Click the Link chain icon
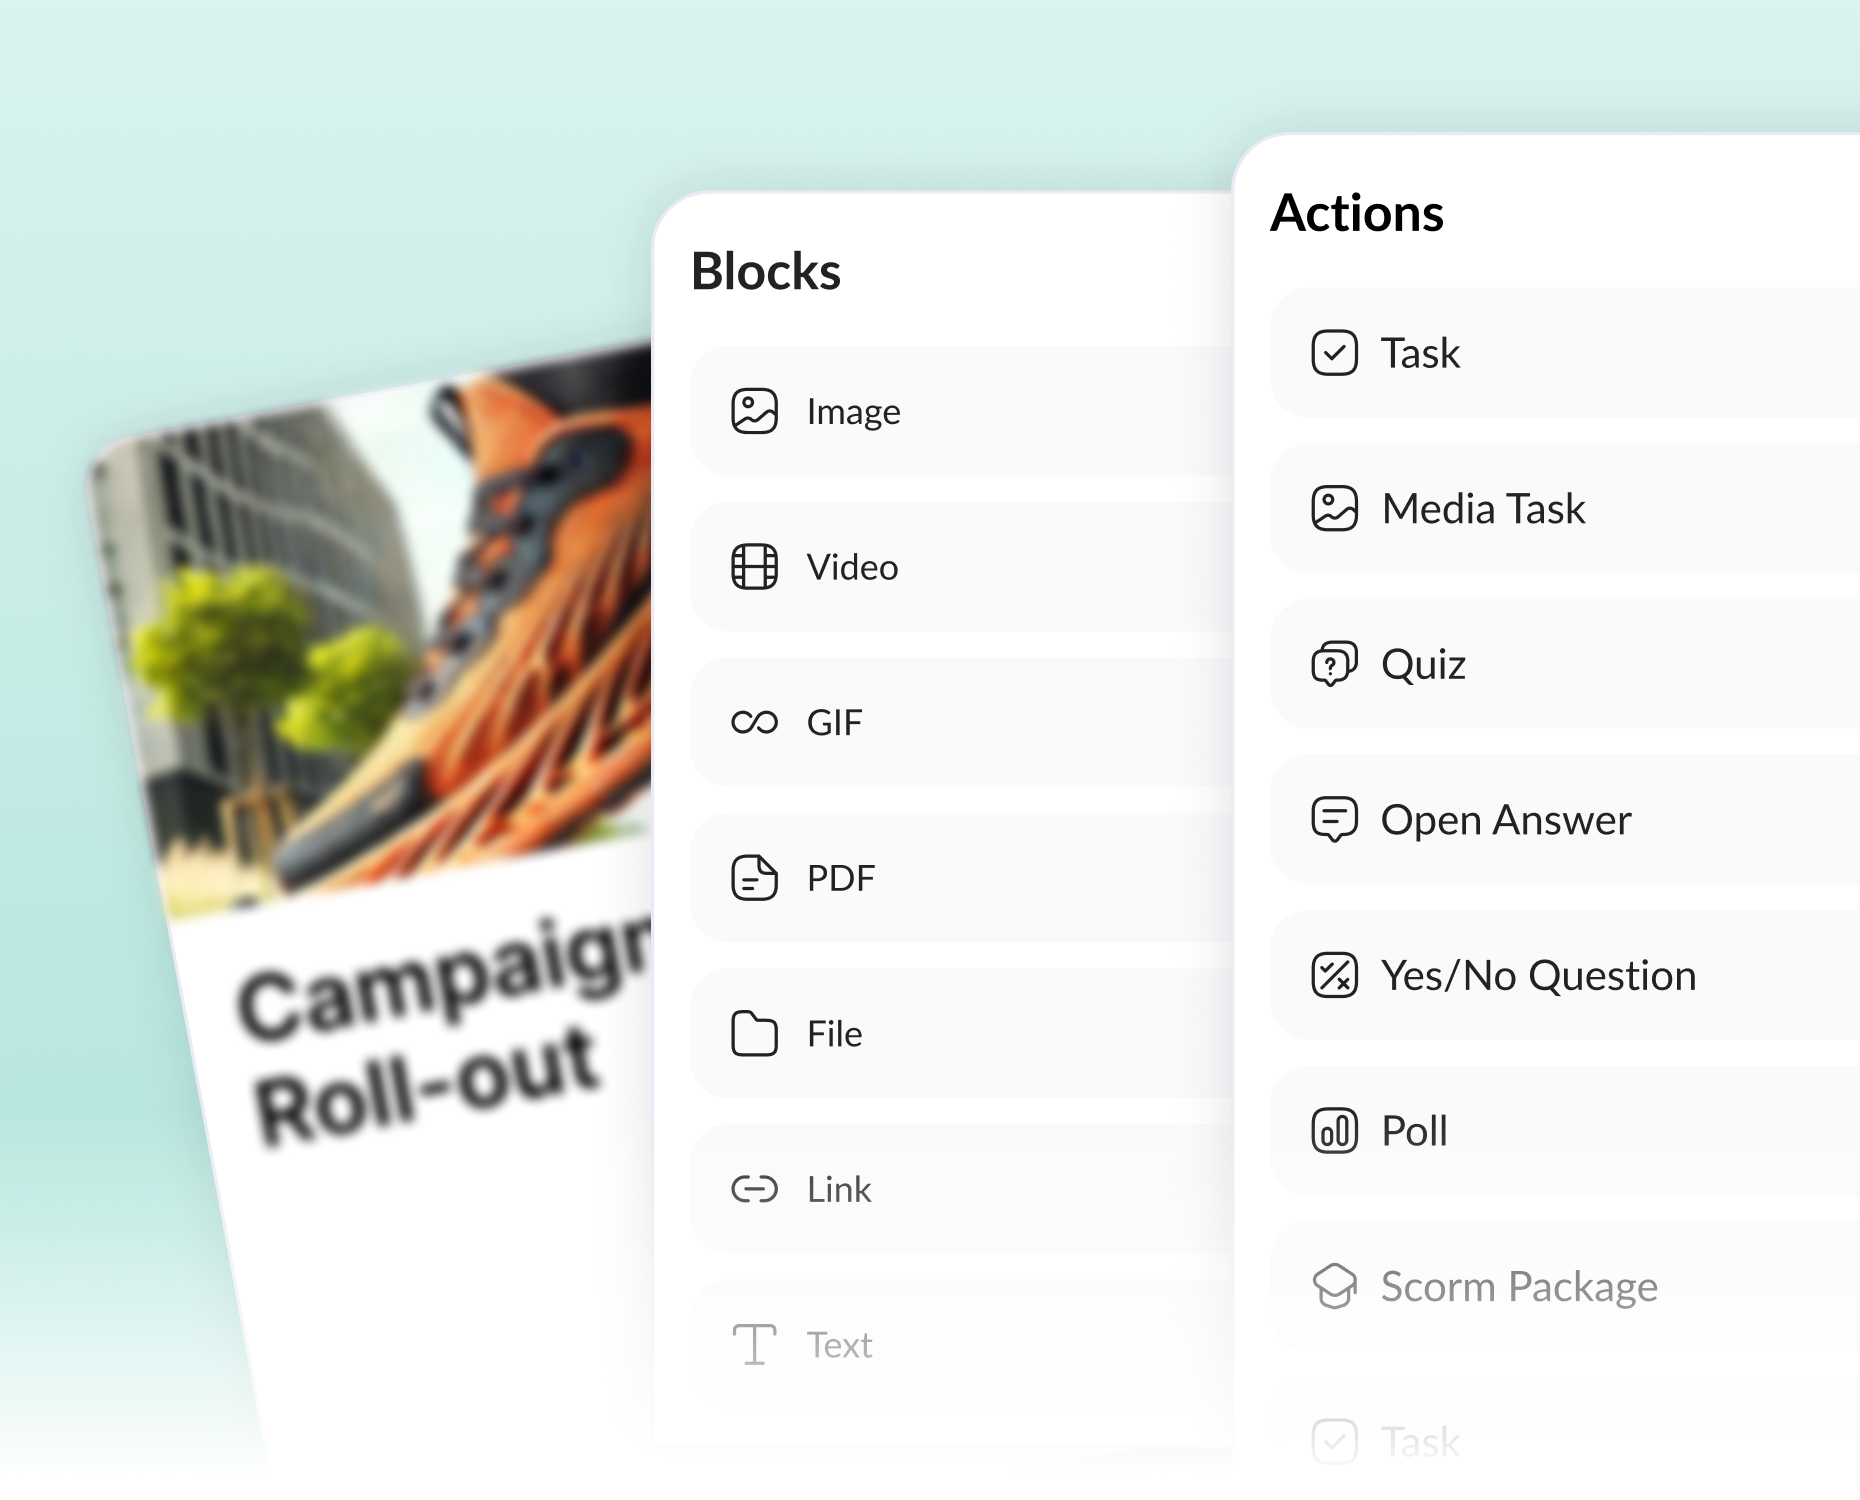Screen dimensions: 1860x1500 pyautogui.click(x=754, y=1189)
